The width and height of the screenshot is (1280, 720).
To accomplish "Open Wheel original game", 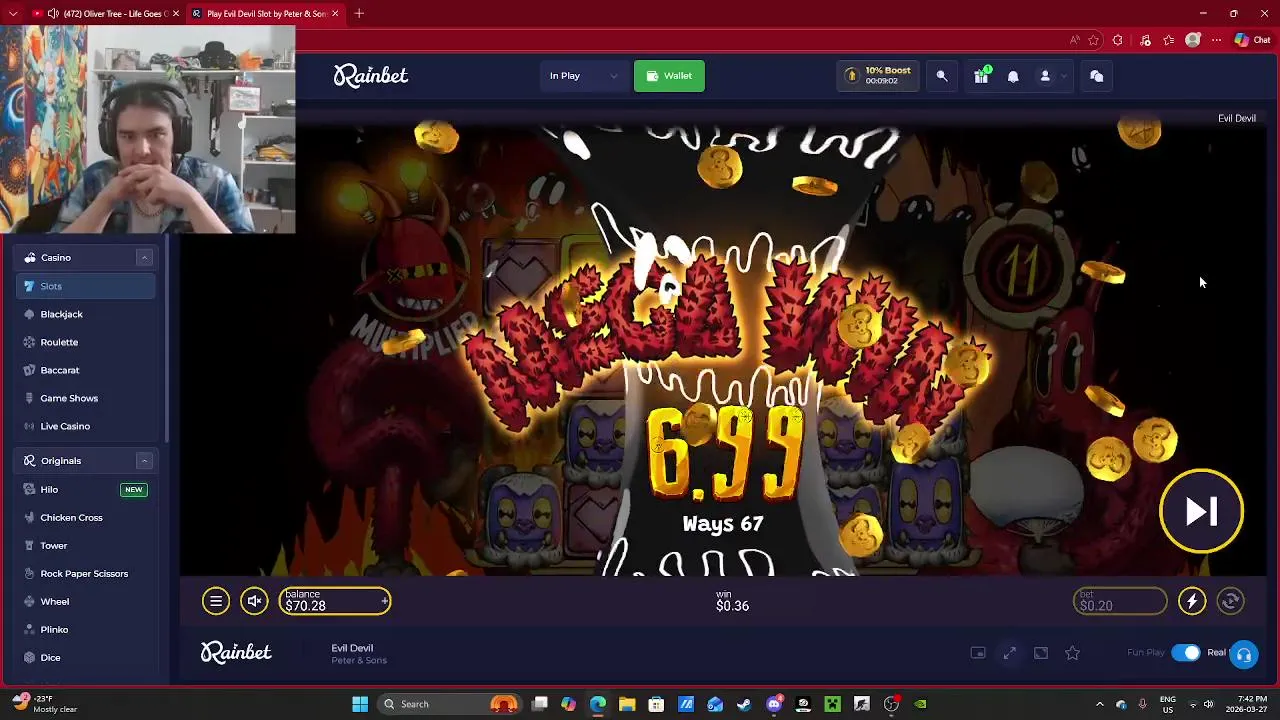I will [86, 601].
